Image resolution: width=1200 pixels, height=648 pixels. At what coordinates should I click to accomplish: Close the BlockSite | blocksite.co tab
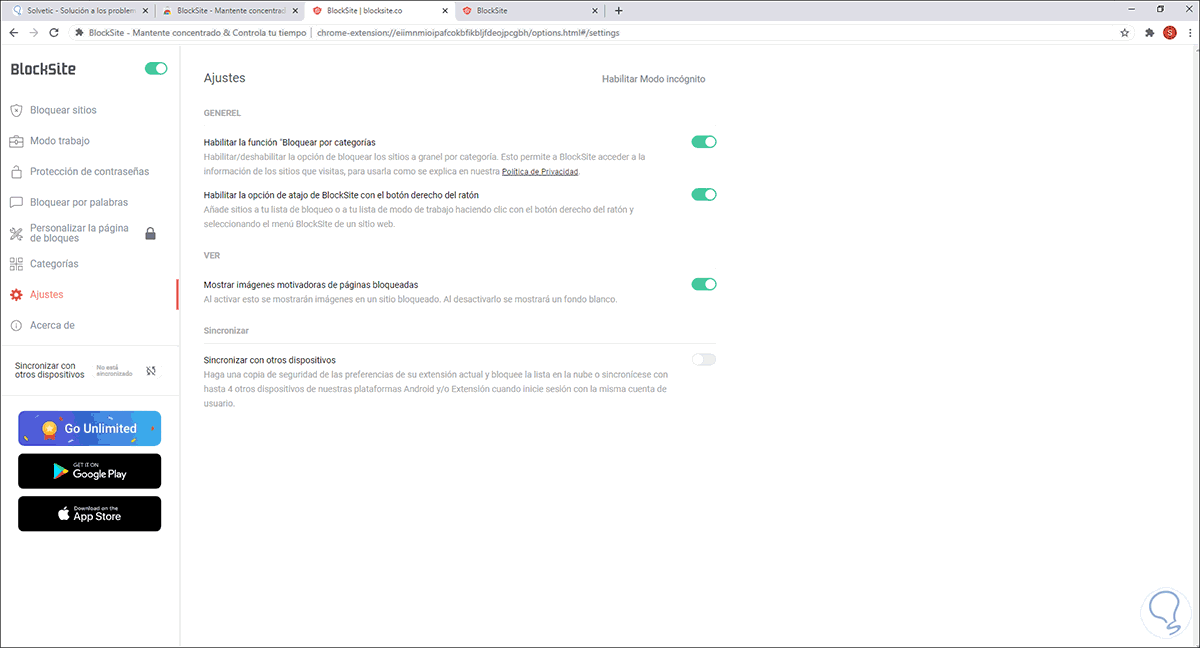point(446,10)
